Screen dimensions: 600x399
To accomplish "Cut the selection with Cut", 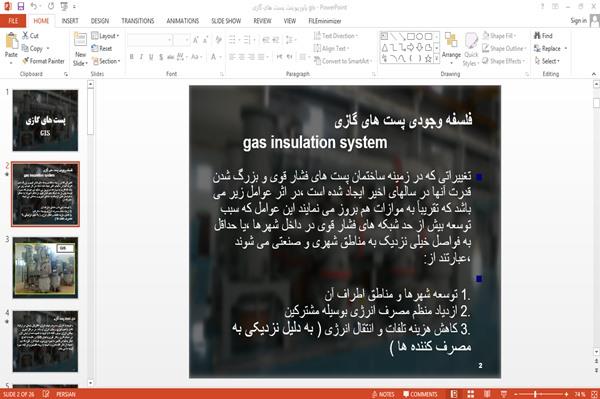I will click(30, 36).
